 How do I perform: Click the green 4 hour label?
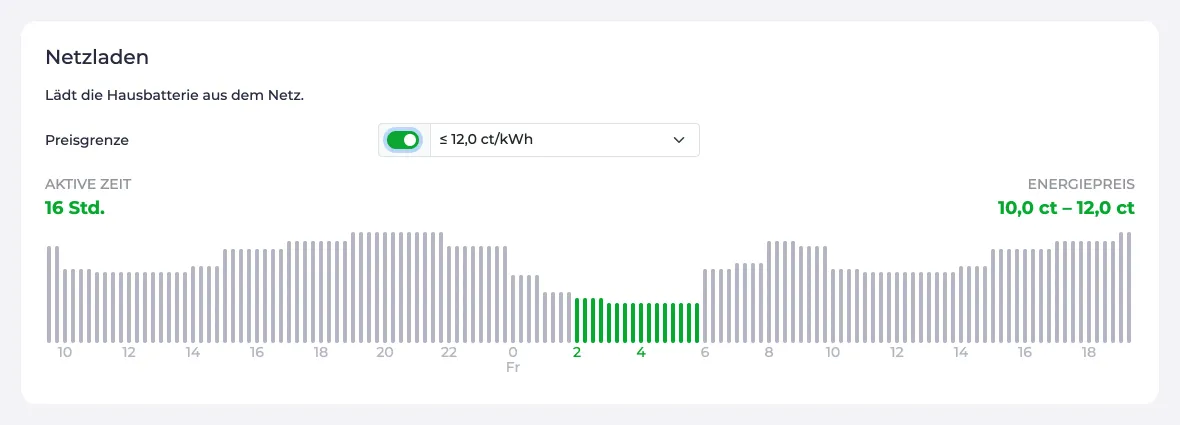click(640, 352)
